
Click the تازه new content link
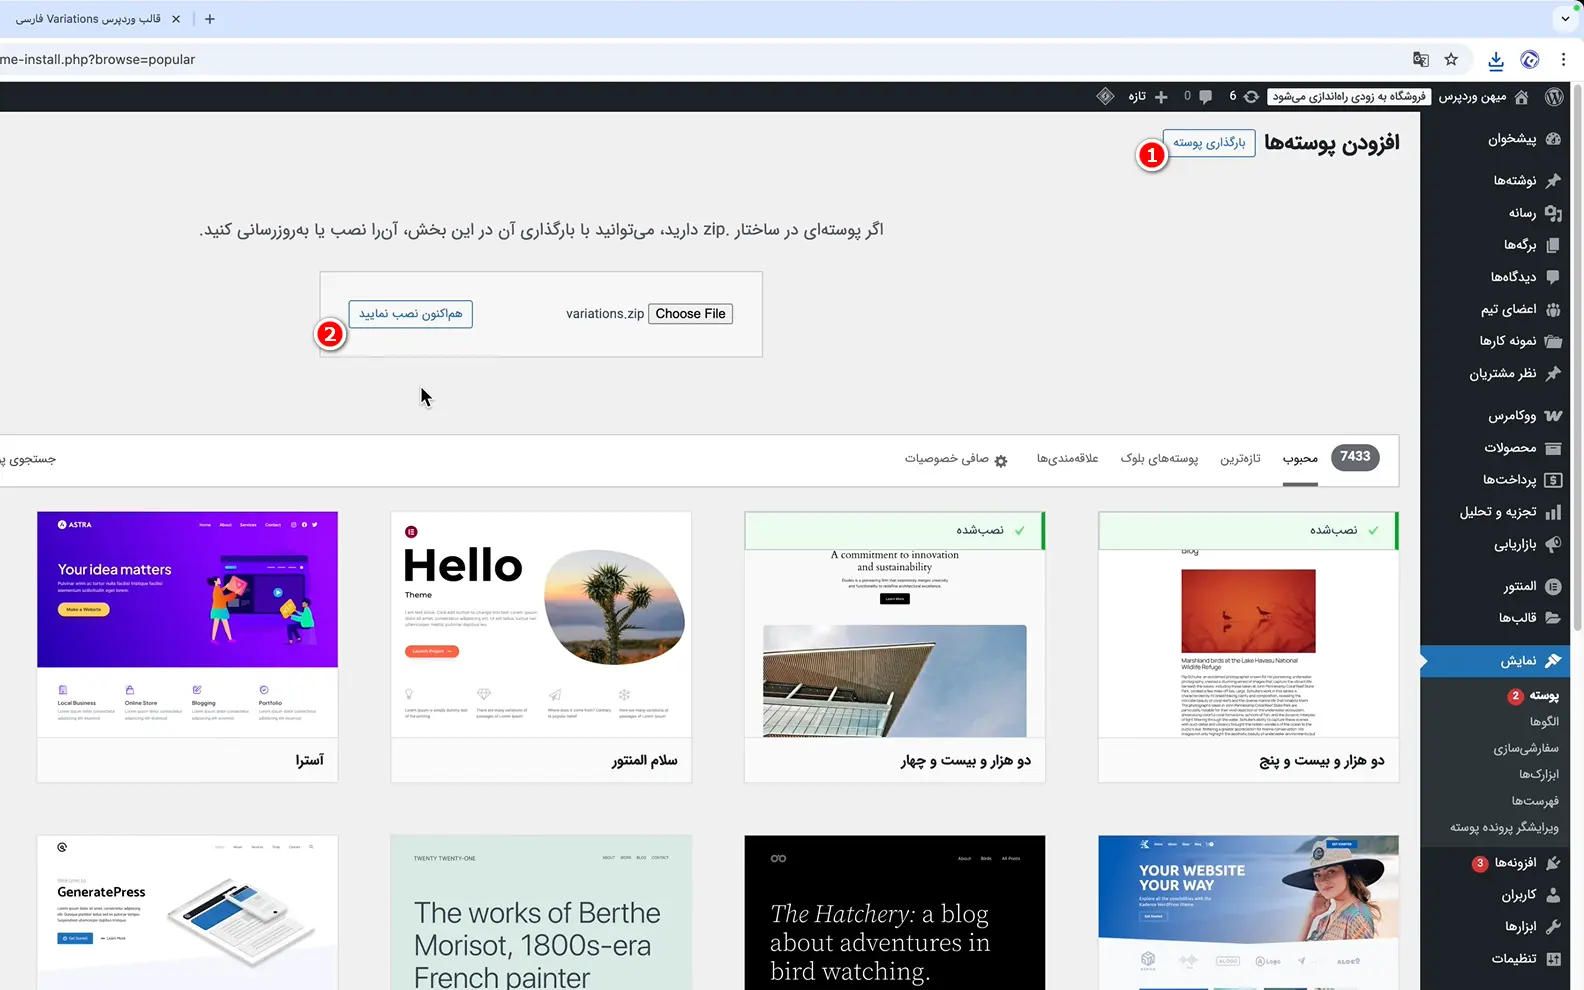click(1137, 97)
